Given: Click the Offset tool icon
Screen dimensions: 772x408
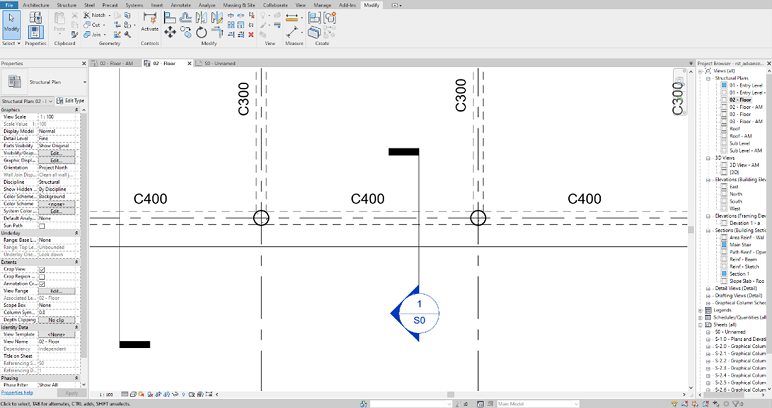Looking at the screenshot, I should (186, 18).
